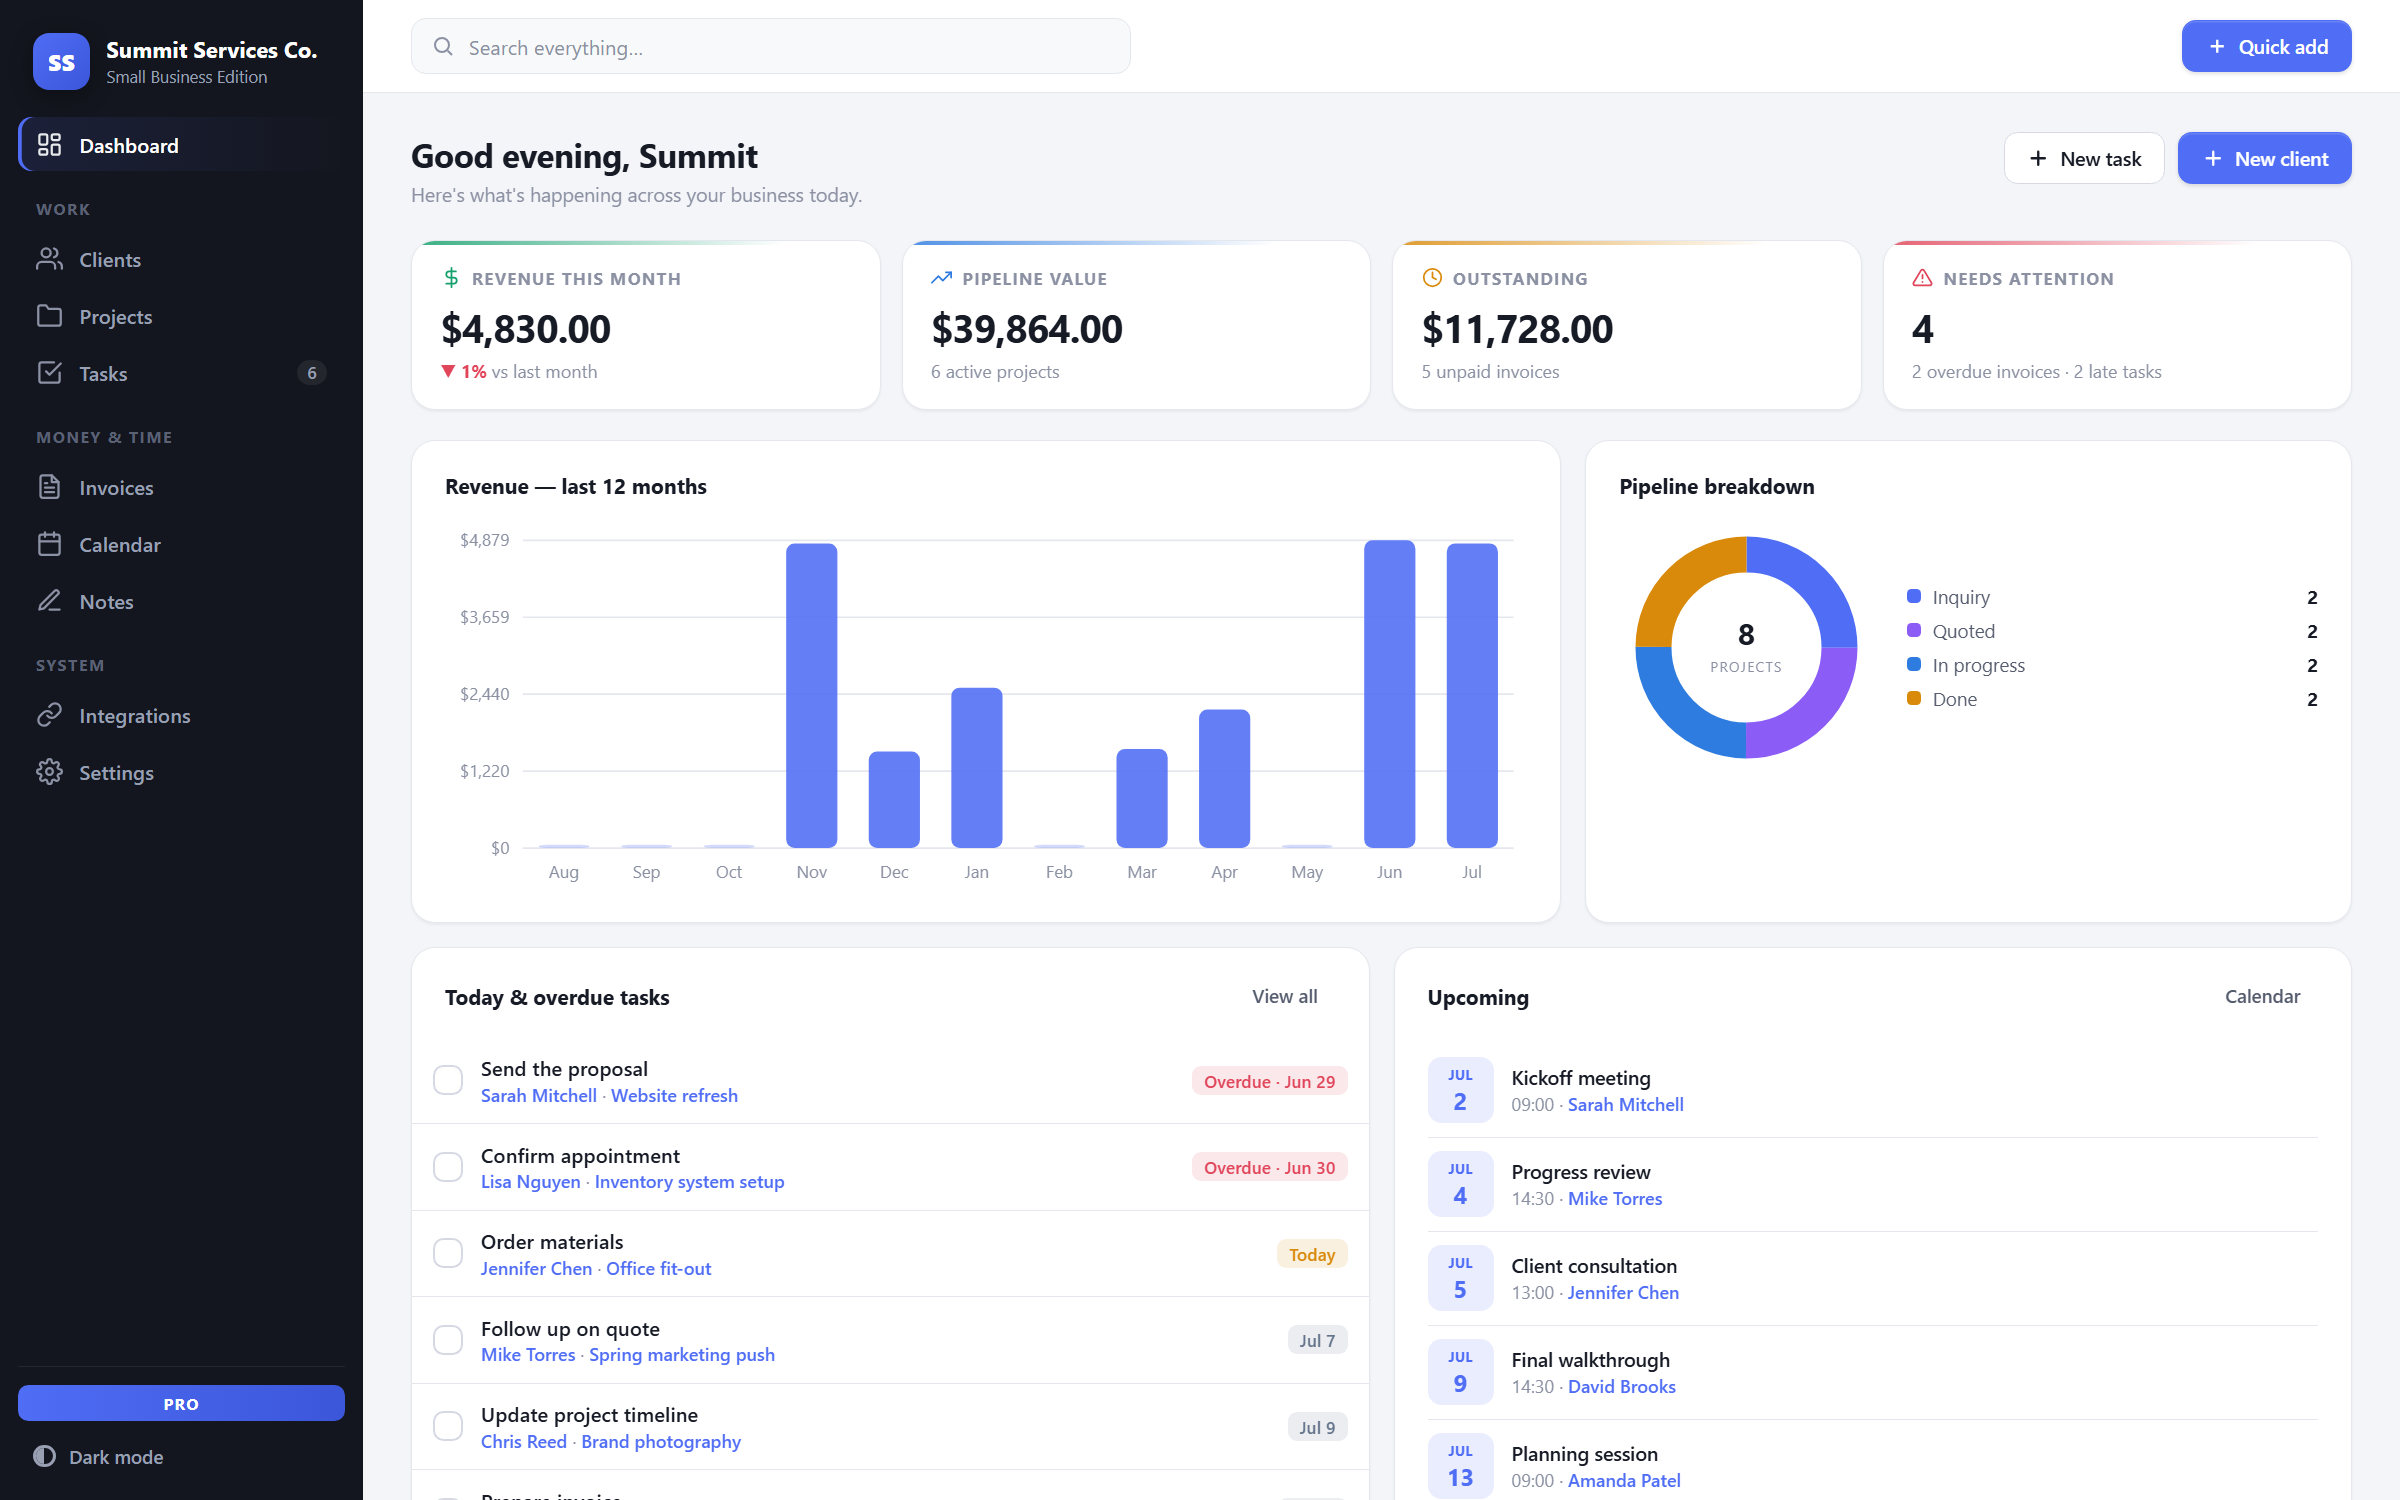Click the Jul revenue bar

tap(1471, 695)
